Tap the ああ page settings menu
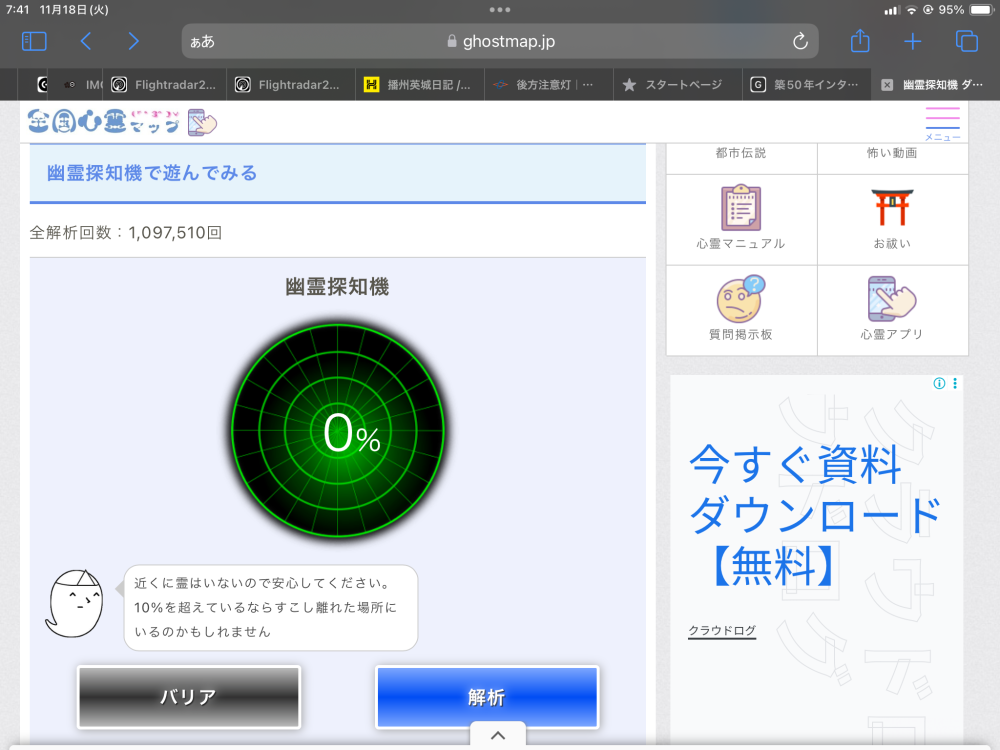Image resolution: width=1000 pixels, height=750 pixels. tap(203, 42)
